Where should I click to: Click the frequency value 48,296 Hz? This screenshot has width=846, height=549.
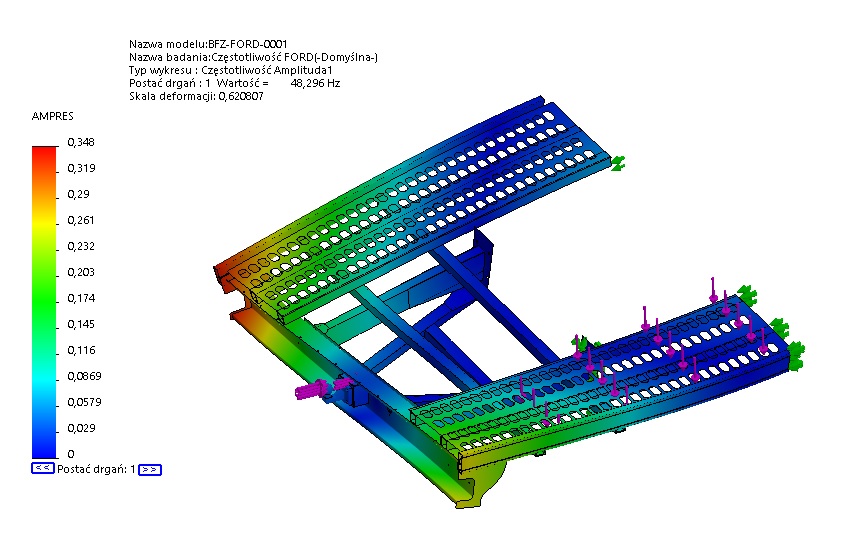coord(314,83)
